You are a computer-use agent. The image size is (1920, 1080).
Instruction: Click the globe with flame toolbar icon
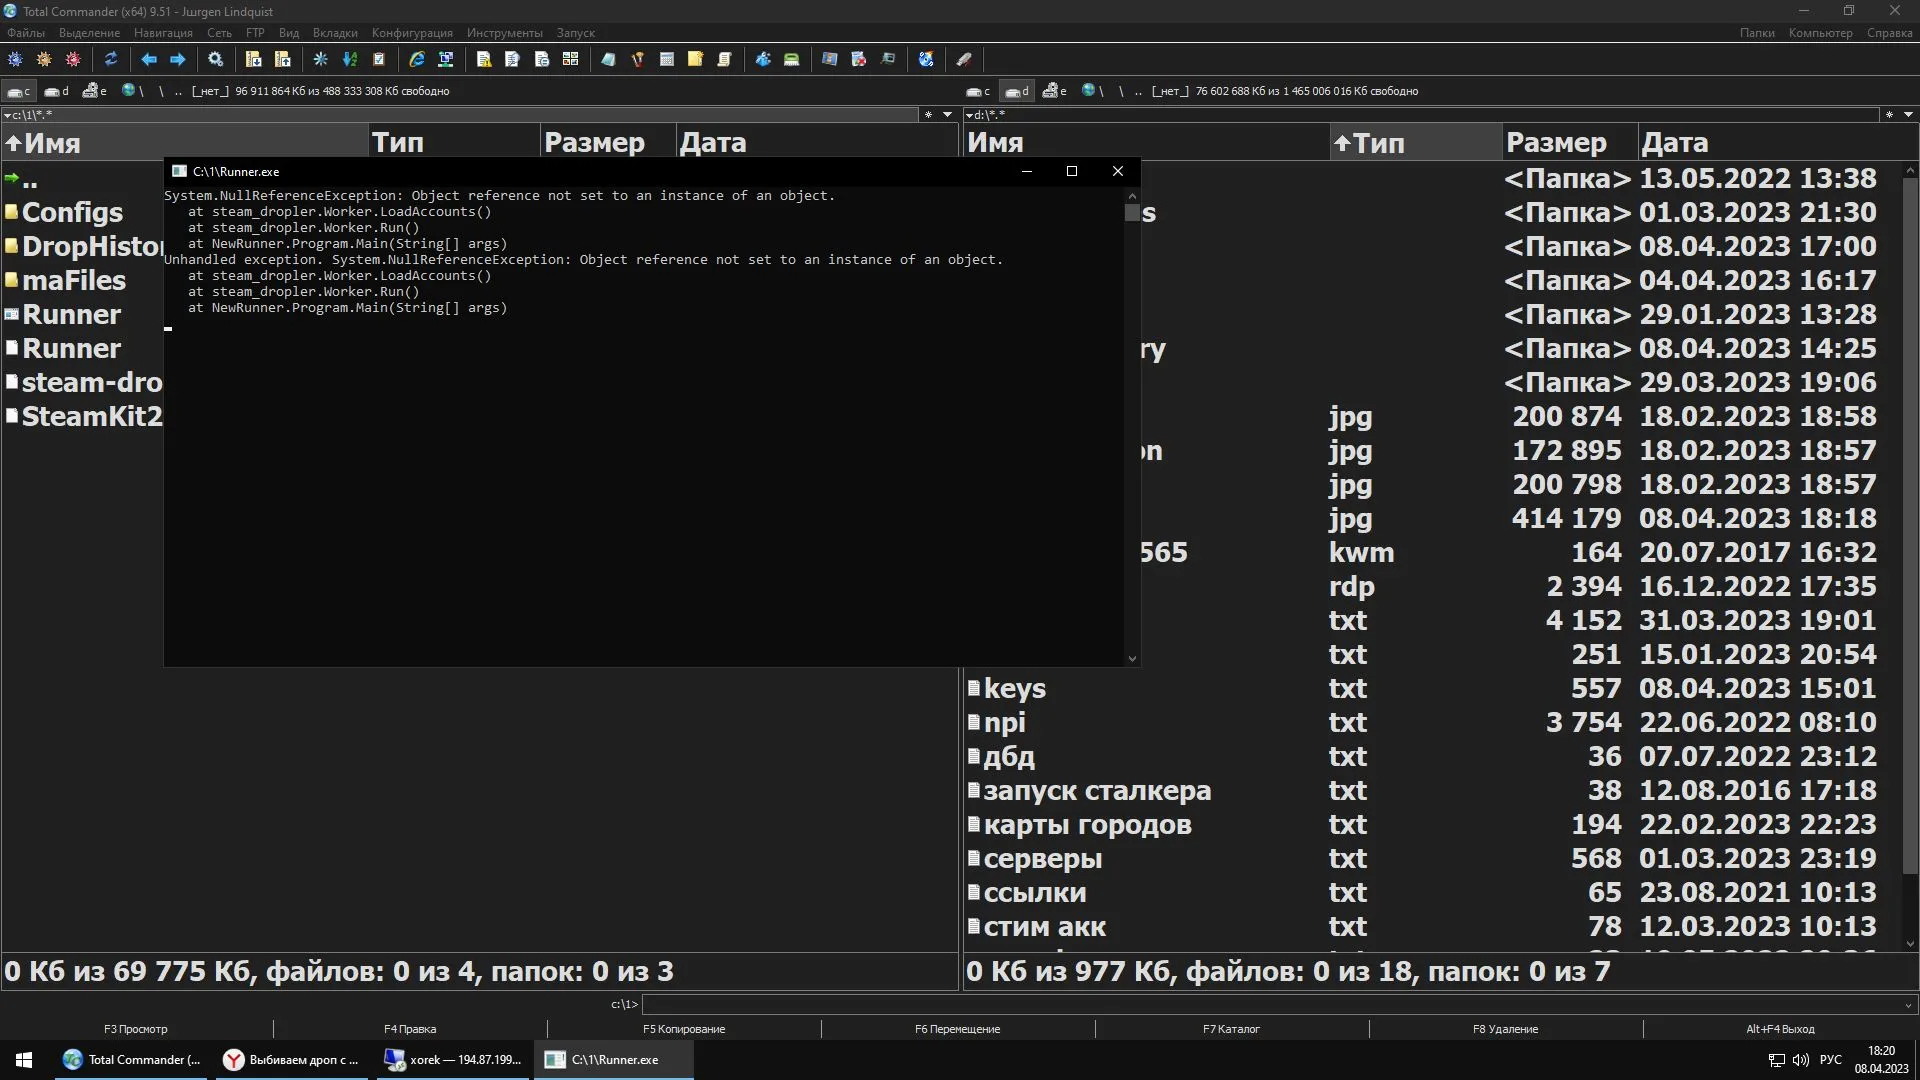click(x=926, y=59)
